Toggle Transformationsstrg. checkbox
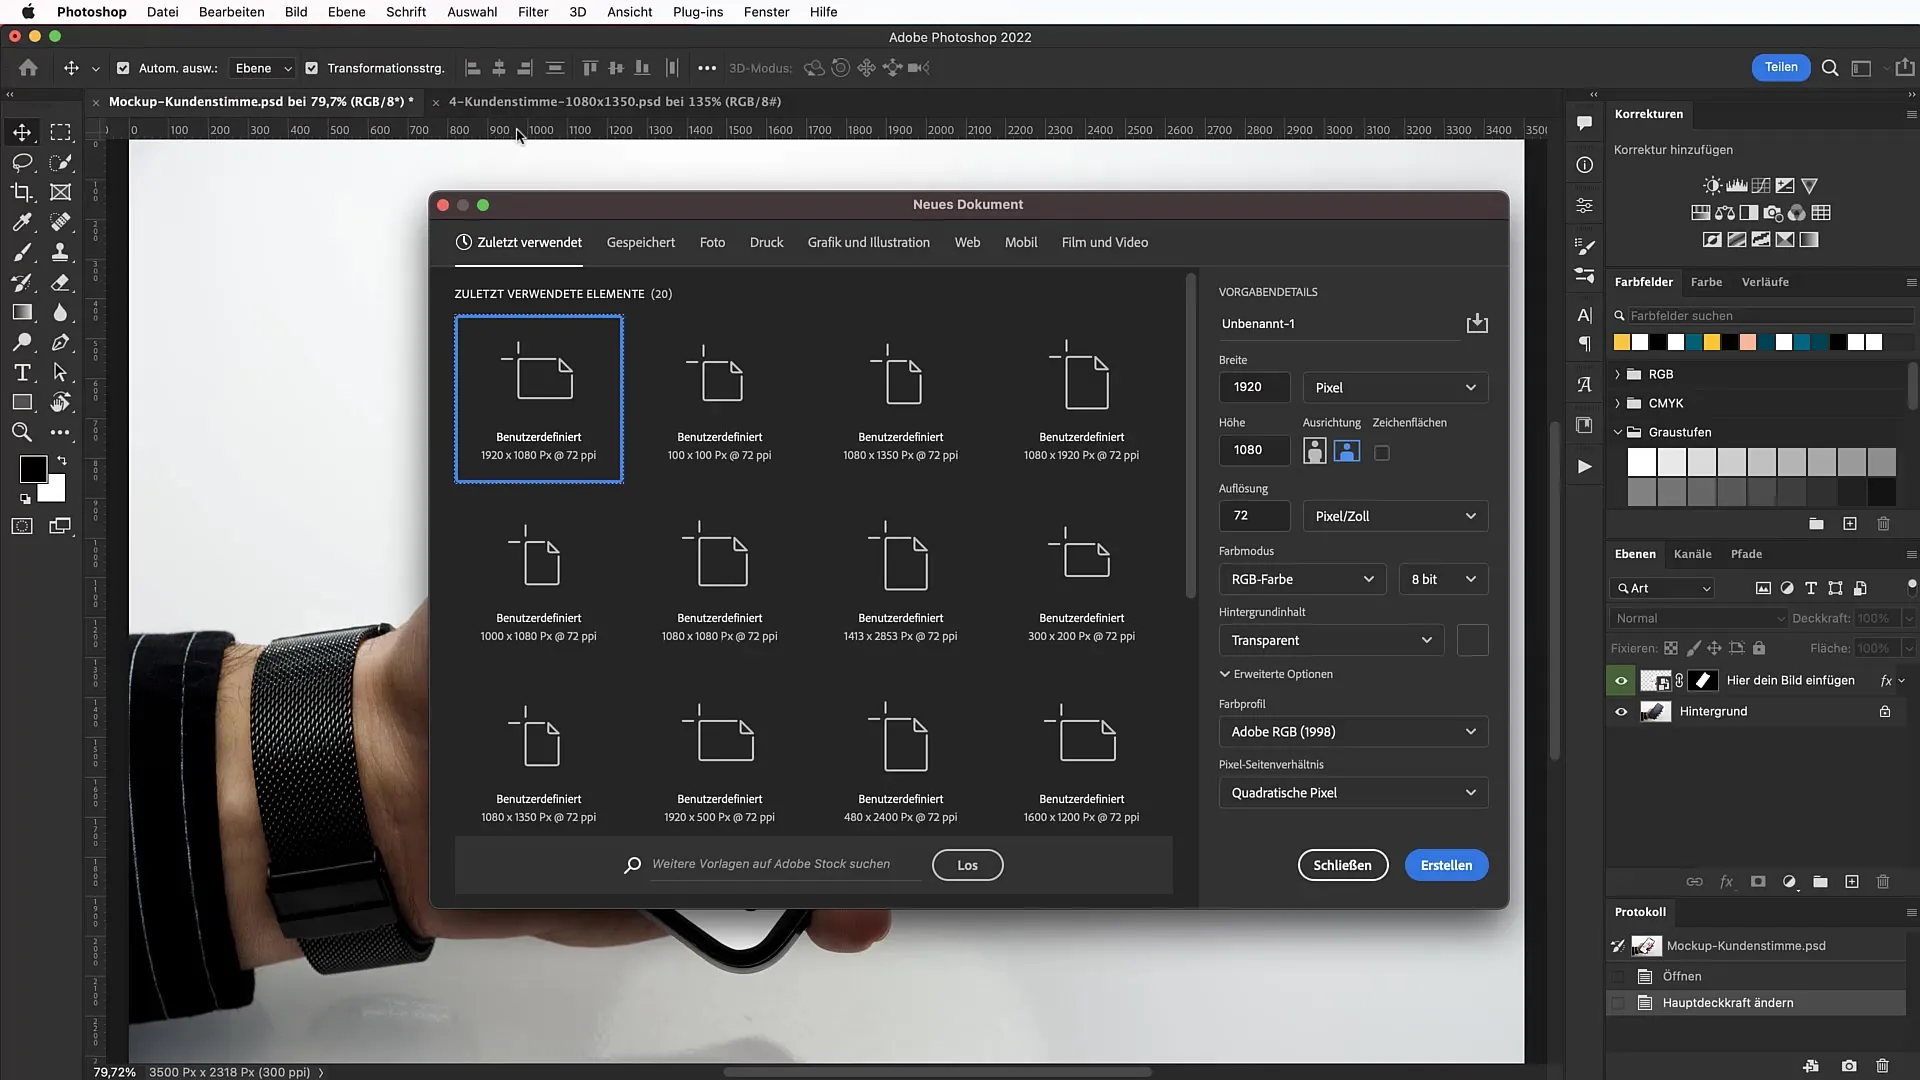The width and height of the screenshot is (1920, 1080). [x=312, y=68]
